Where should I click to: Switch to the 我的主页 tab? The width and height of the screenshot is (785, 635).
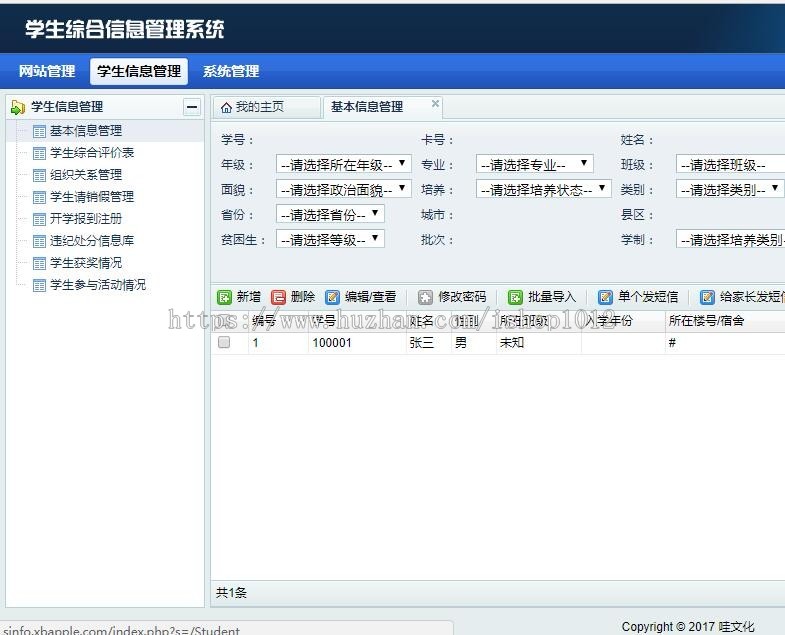[267, 107]
